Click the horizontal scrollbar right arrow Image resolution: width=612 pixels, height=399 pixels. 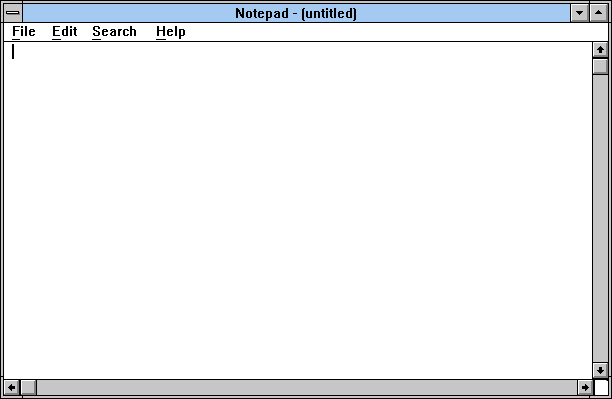(x=585, y=387)
